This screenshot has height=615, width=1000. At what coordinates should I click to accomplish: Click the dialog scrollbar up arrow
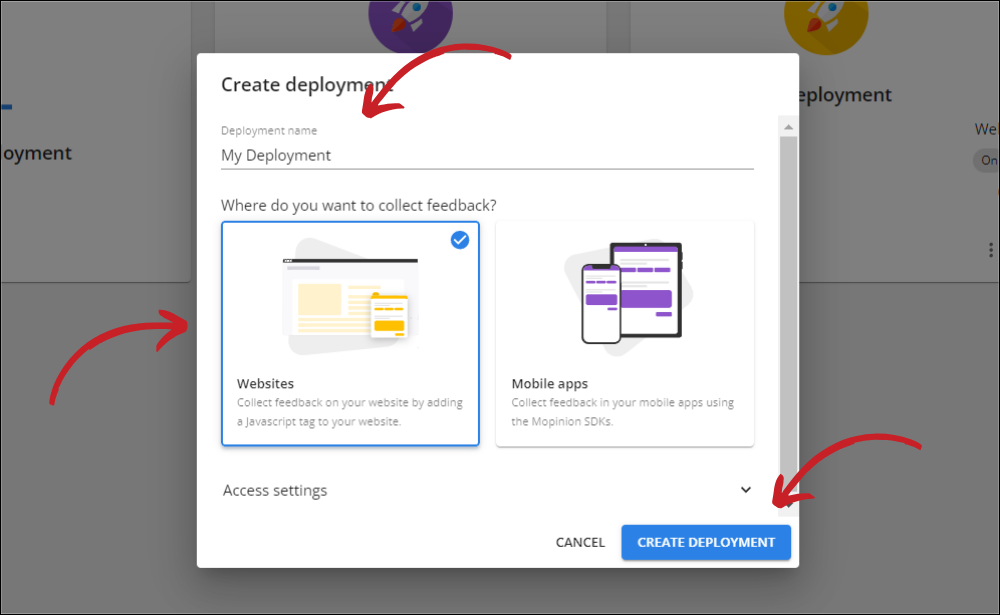pos(788,127)
